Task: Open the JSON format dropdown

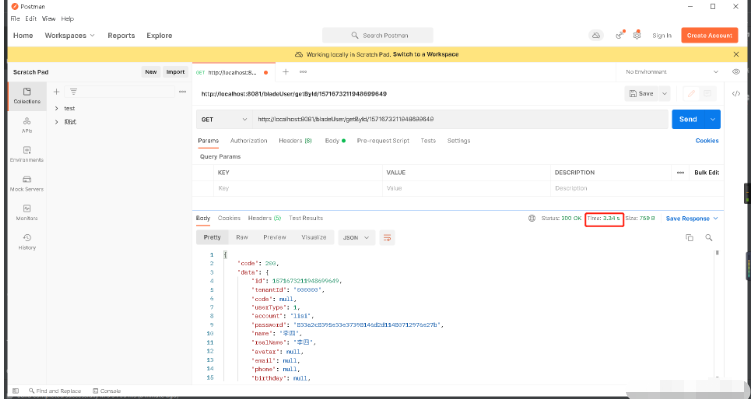Action: 356,237
